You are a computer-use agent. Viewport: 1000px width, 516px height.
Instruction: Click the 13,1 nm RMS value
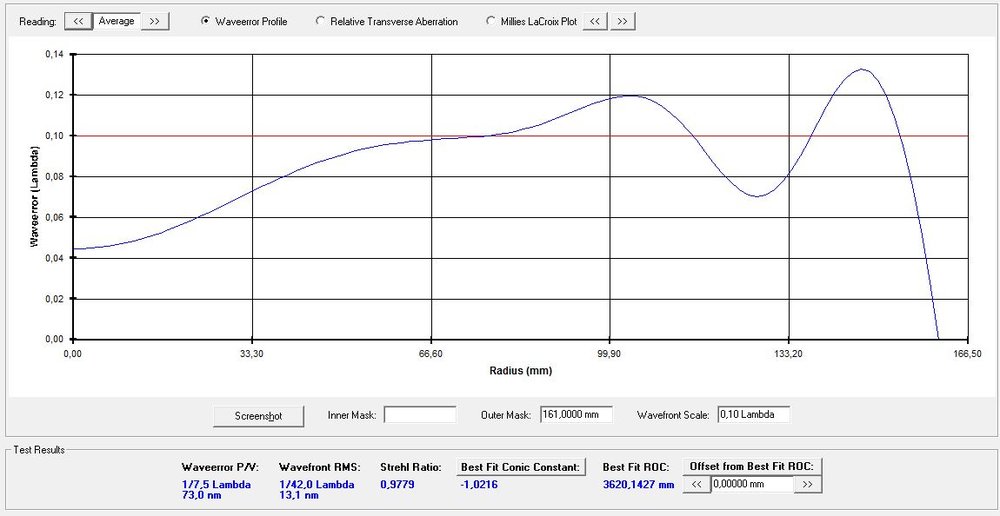(298, 495)
